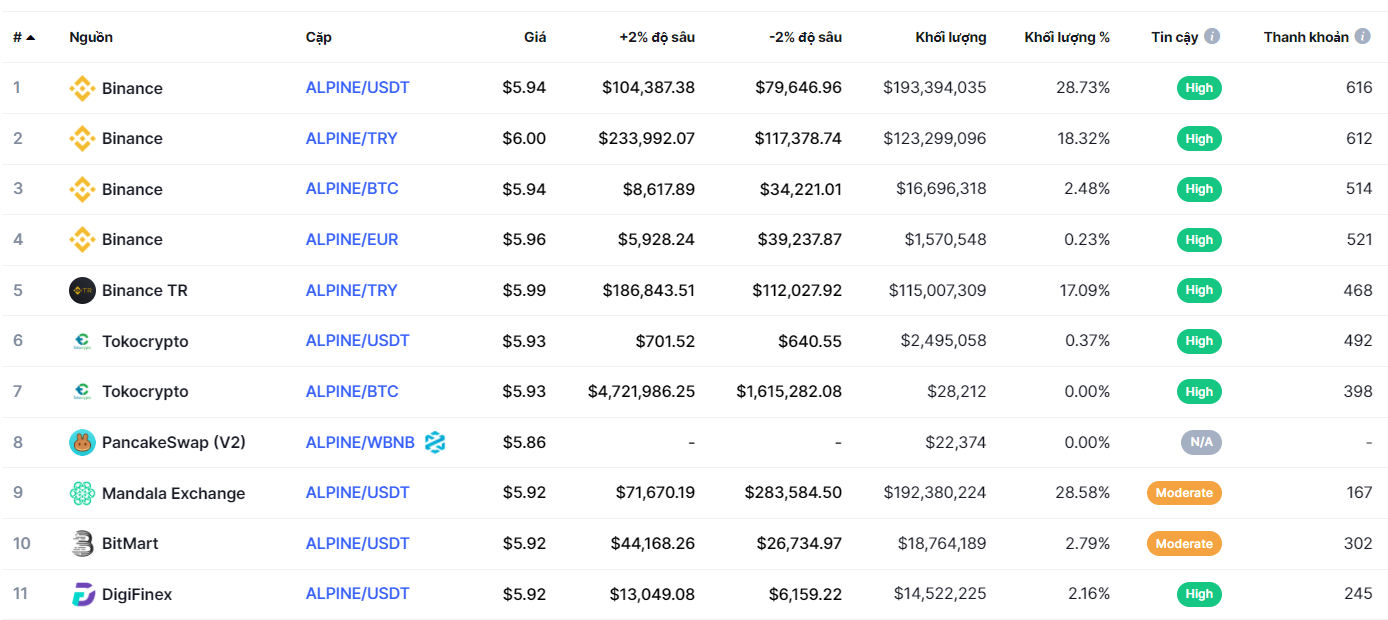Sort by the # column arrow

tap(31, 37)
